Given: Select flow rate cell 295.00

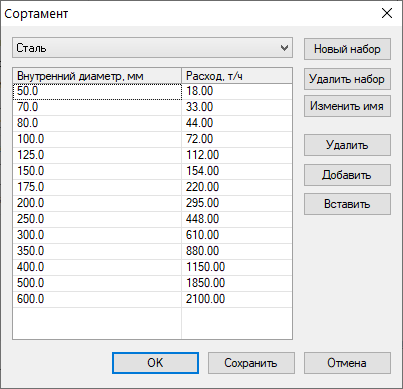Looking at the screenshot, I should click(237, 203).
